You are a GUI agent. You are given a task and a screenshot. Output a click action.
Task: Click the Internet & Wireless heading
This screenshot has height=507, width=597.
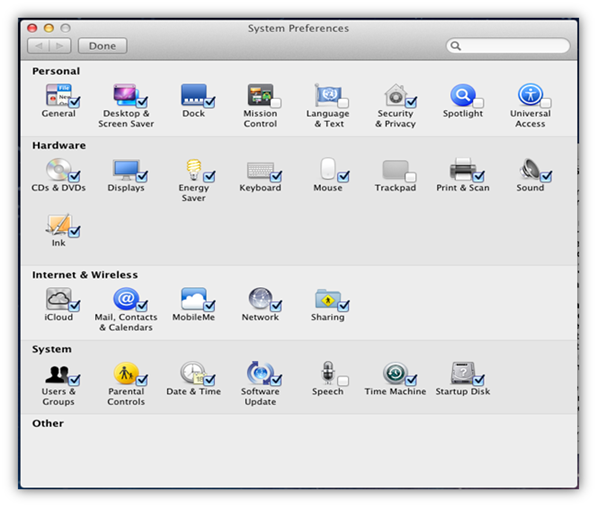tap(85, 275)
